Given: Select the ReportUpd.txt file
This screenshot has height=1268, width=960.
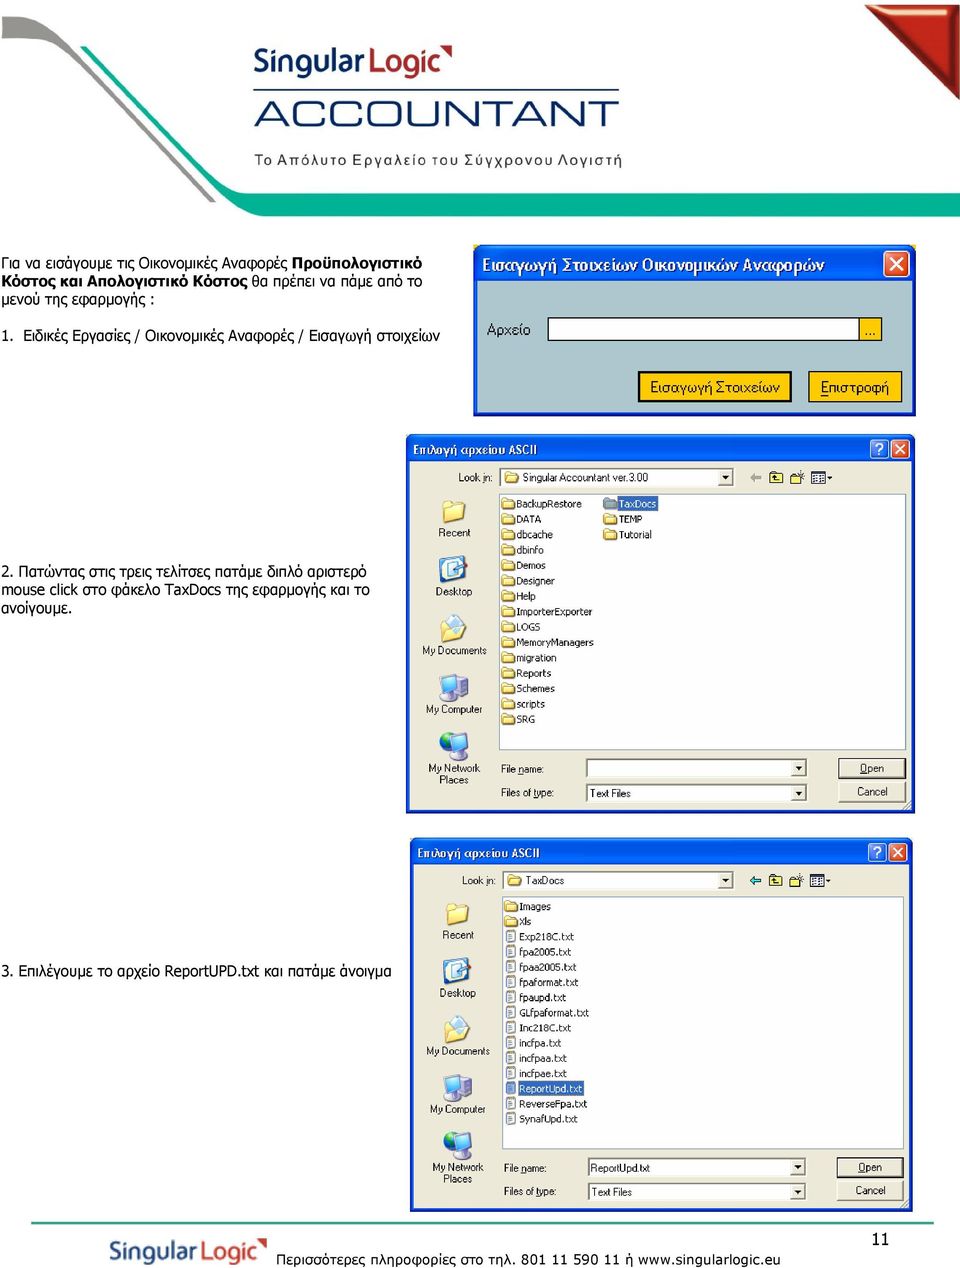Looking at the screenshot, I should coord(544,1089).
